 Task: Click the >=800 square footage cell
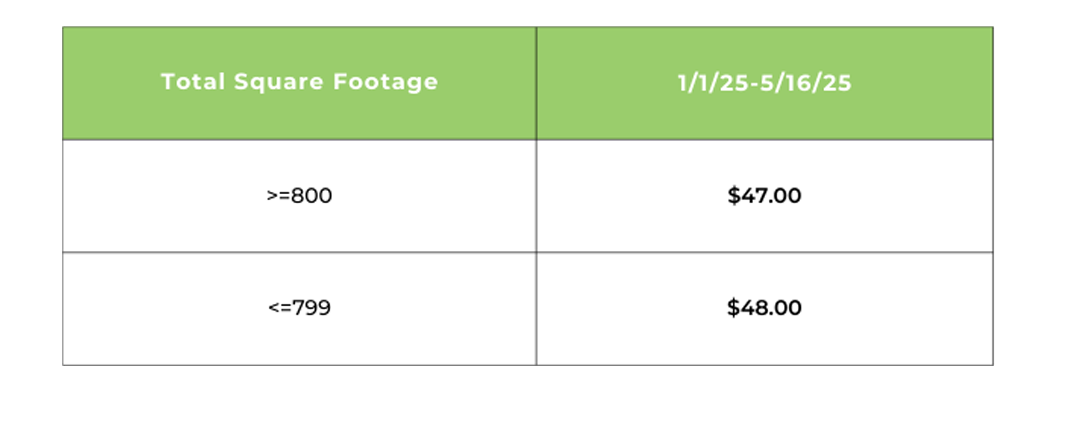tap(299, 196)
